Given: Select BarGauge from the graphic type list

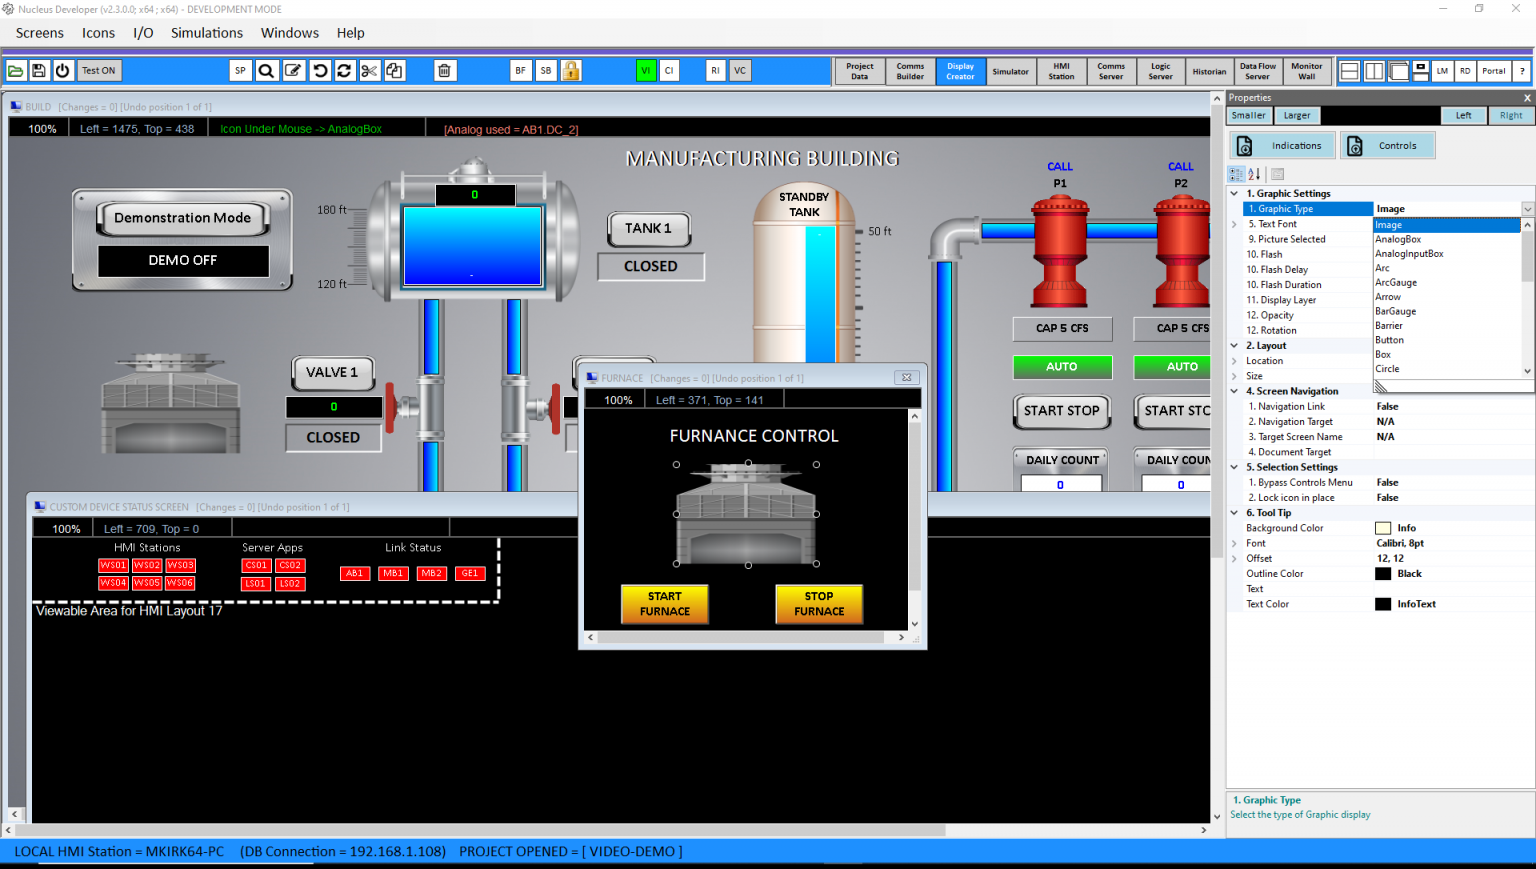Looking at the screenshot, I should (1396, 311).
